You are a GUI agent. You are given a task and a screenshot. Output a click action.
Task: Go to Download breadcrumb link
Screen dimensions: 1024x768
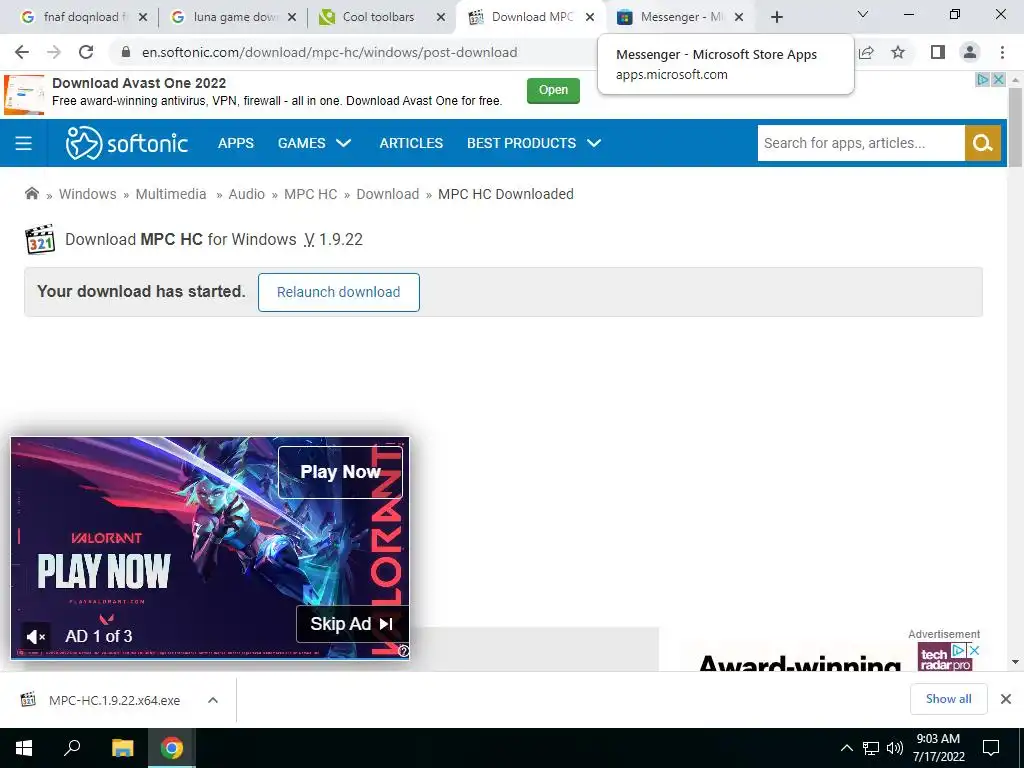[387, 194]
